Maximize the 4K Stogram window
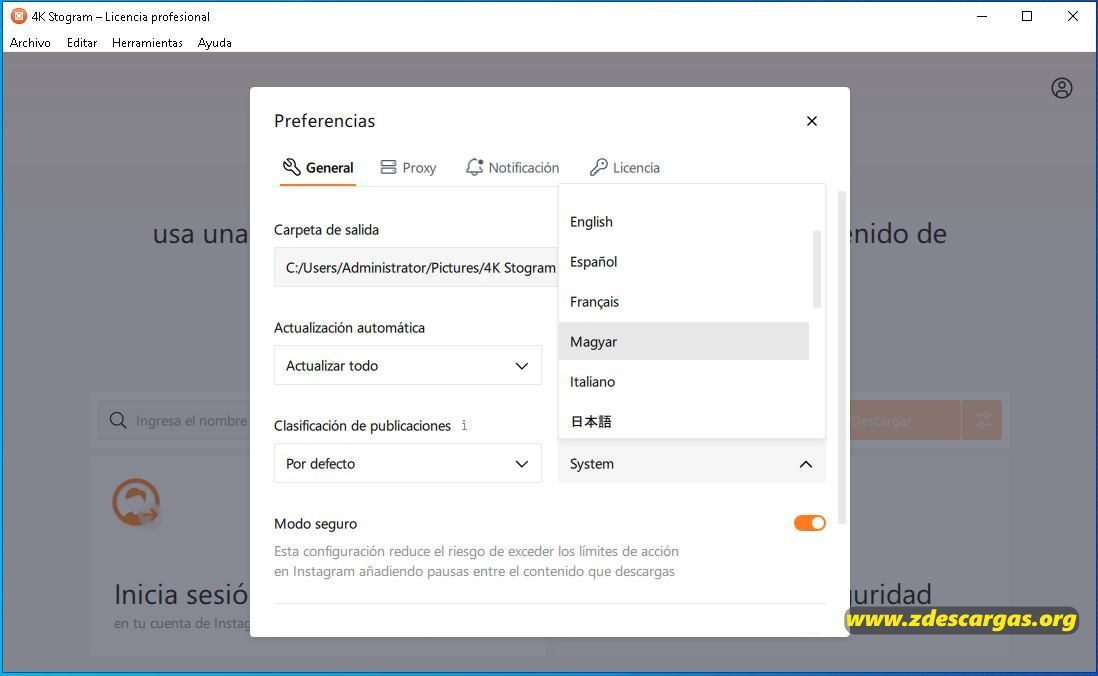The height and width of the screenshot is (676, 1098). click(x=1027, y=16)
